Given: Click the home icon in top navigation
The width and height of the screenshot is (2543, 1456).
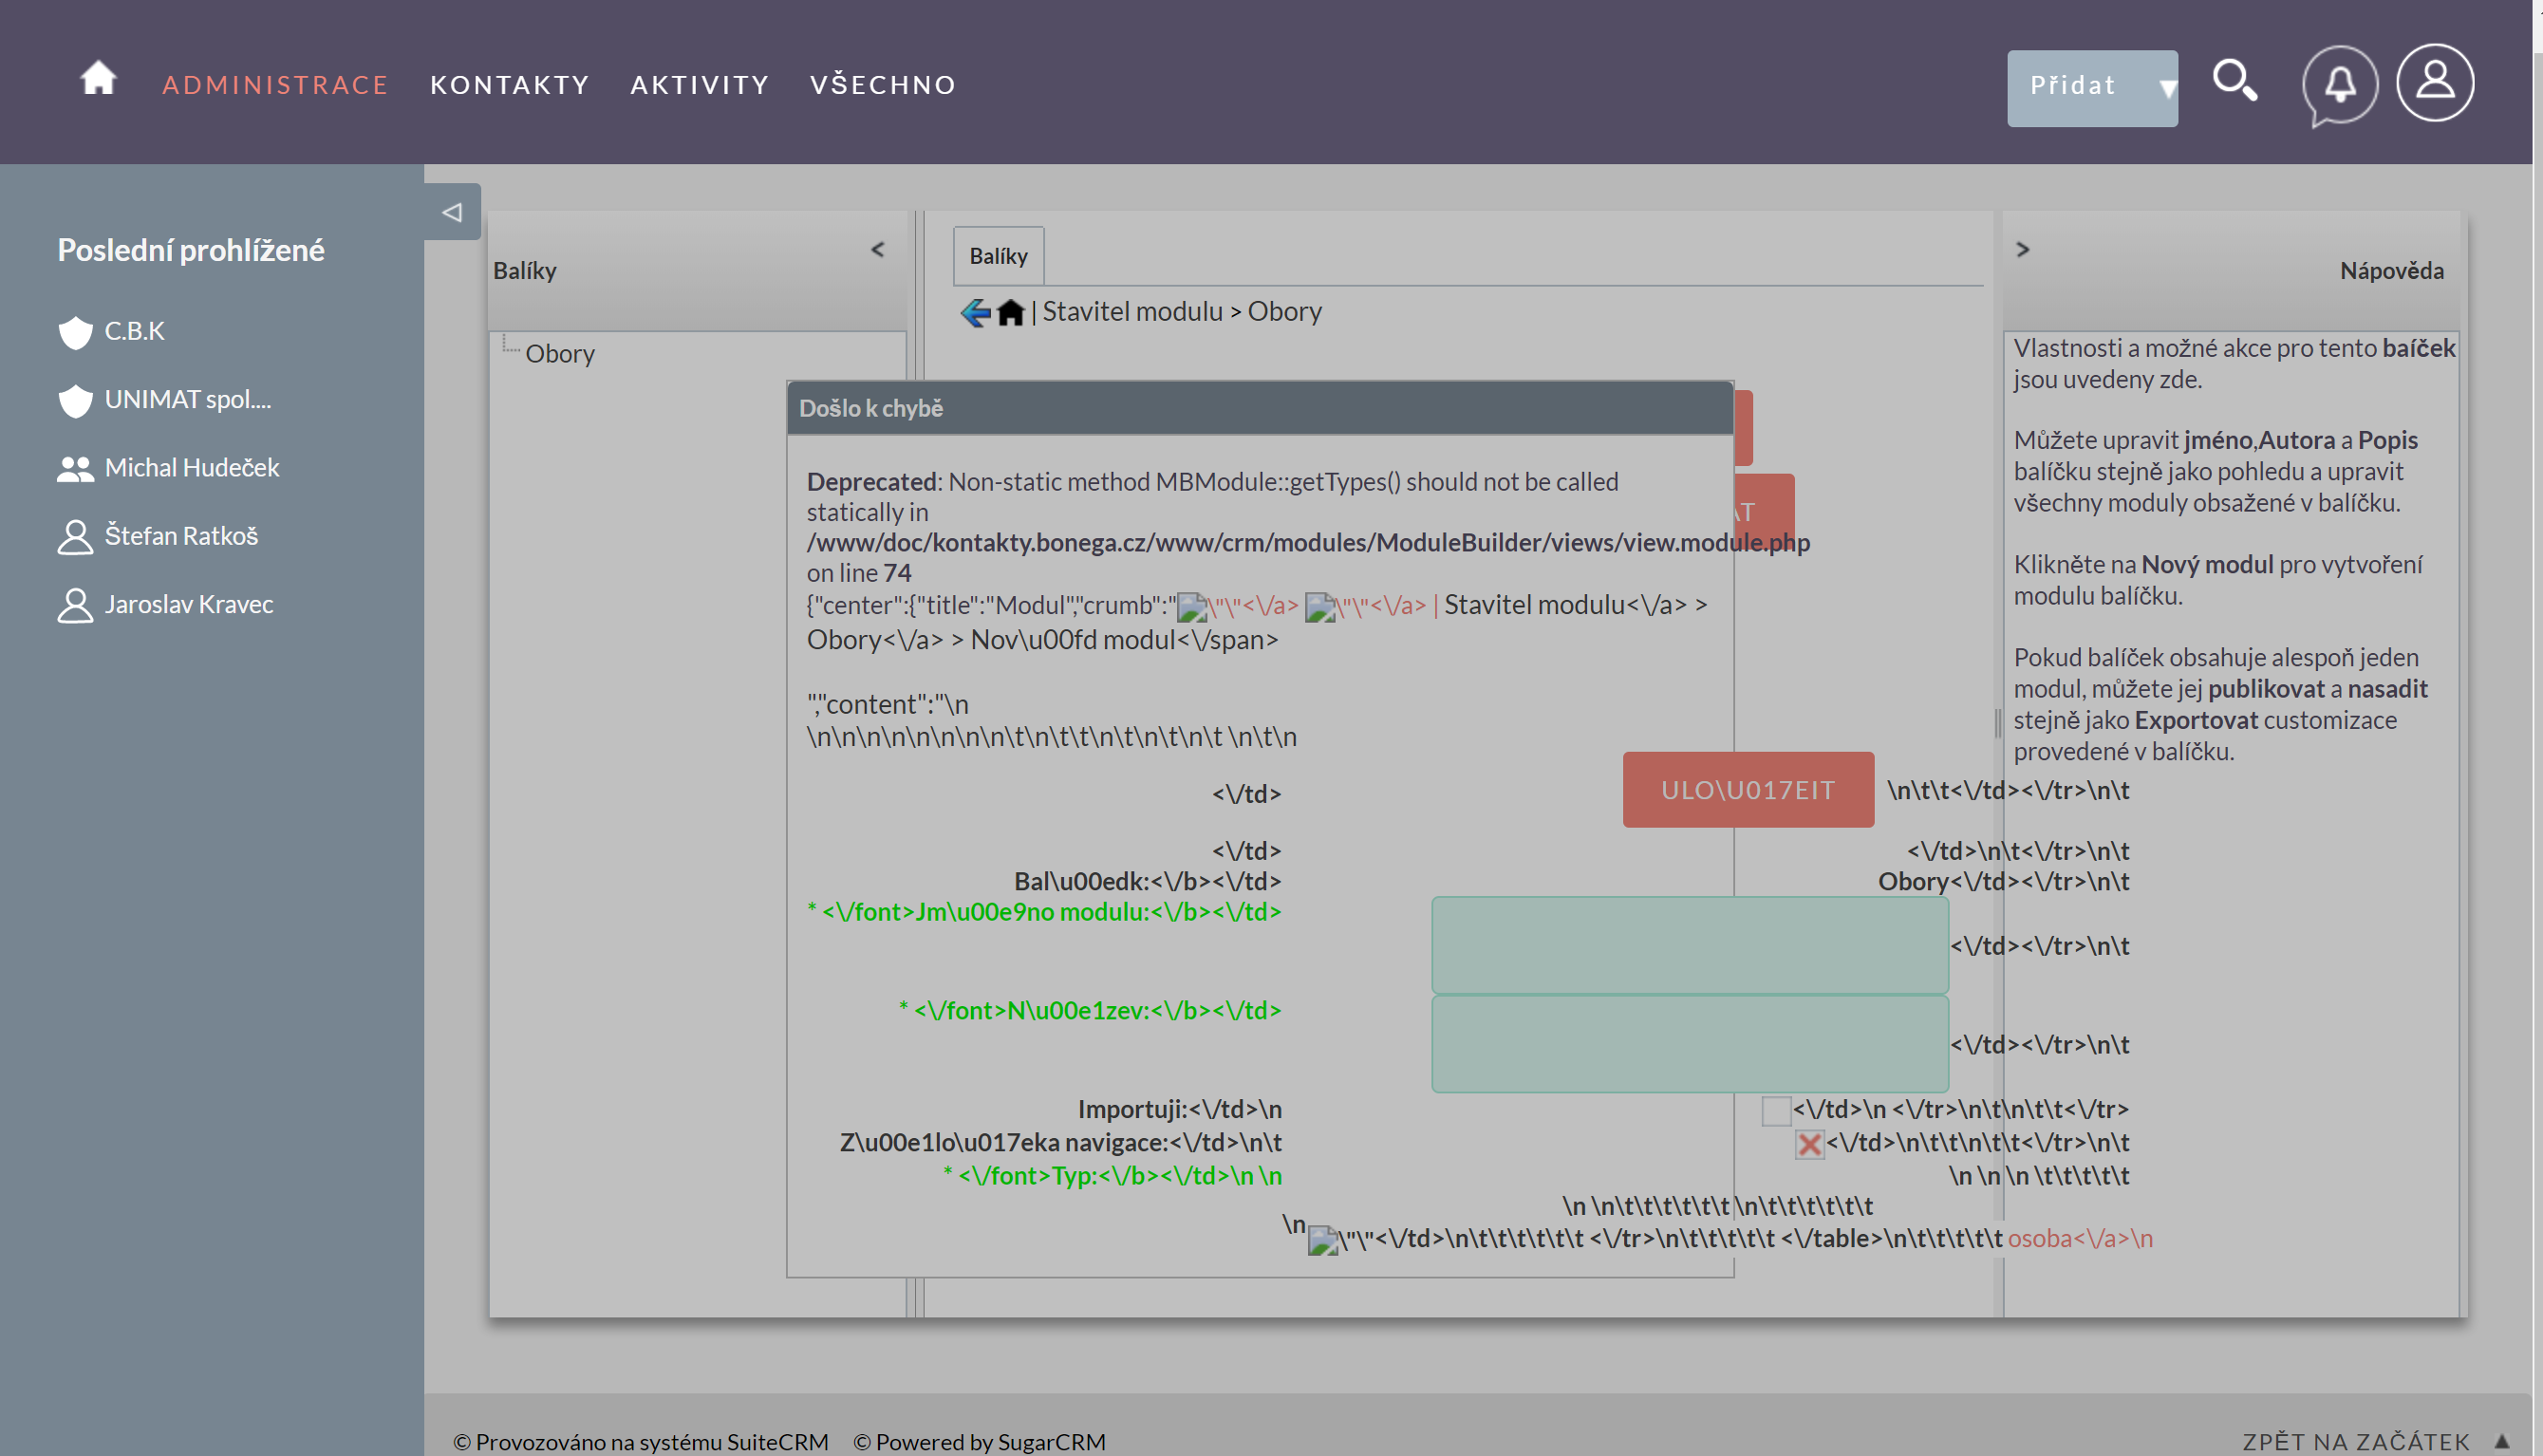Looking at the screenshot, I should pyautogui.click(x=98, y=79).
